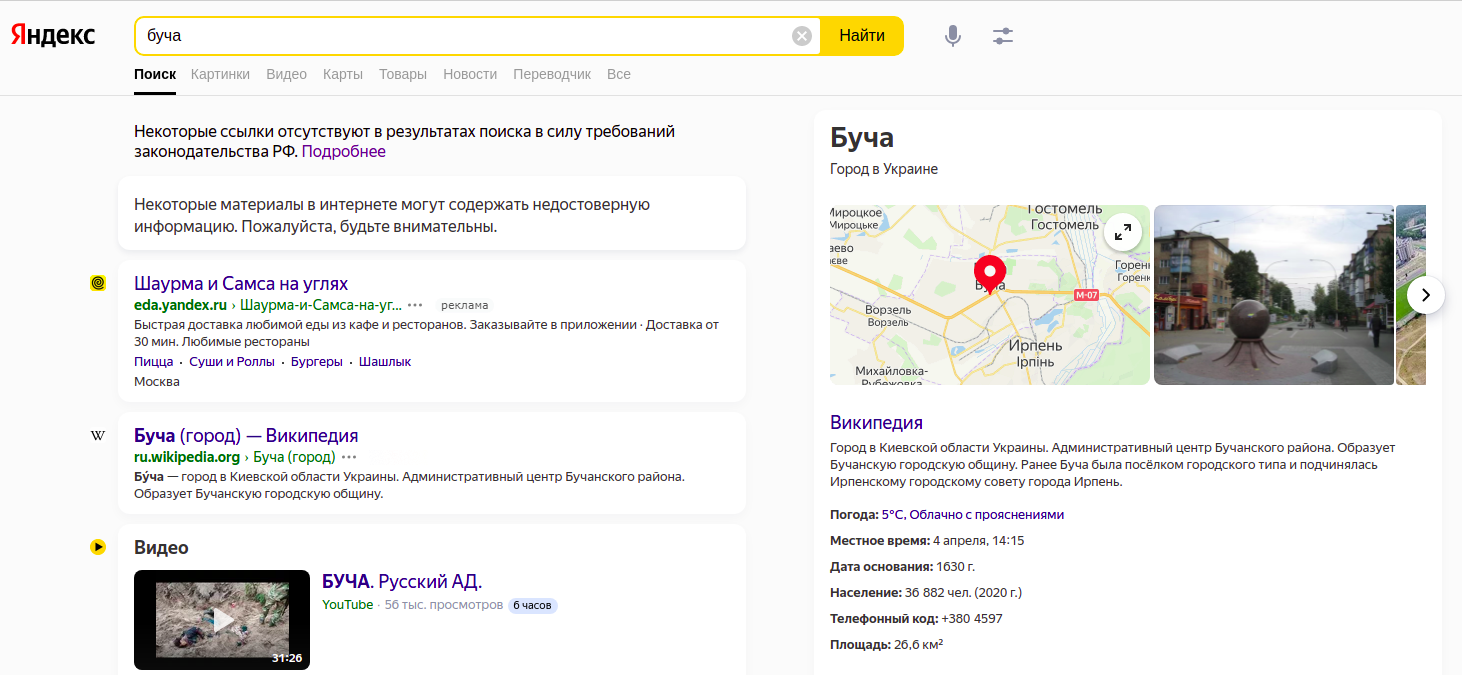Click the search input field containing буча
Image resolution: width=1462 pixels, height=675 pixels.
460,36
